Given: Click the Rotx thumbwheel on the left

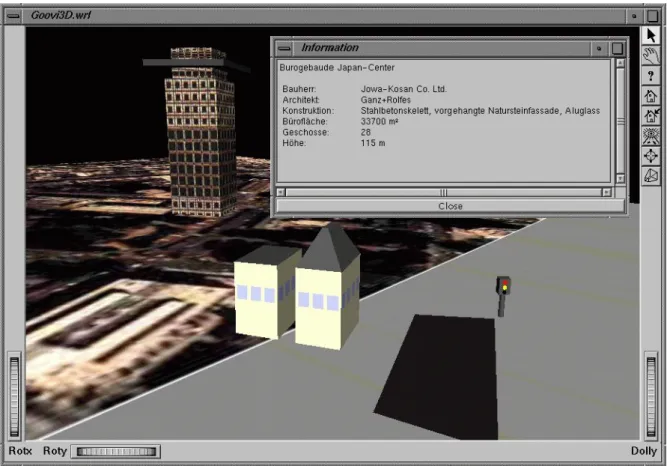Looking at the screenshot, I should [x=14, y=396].
